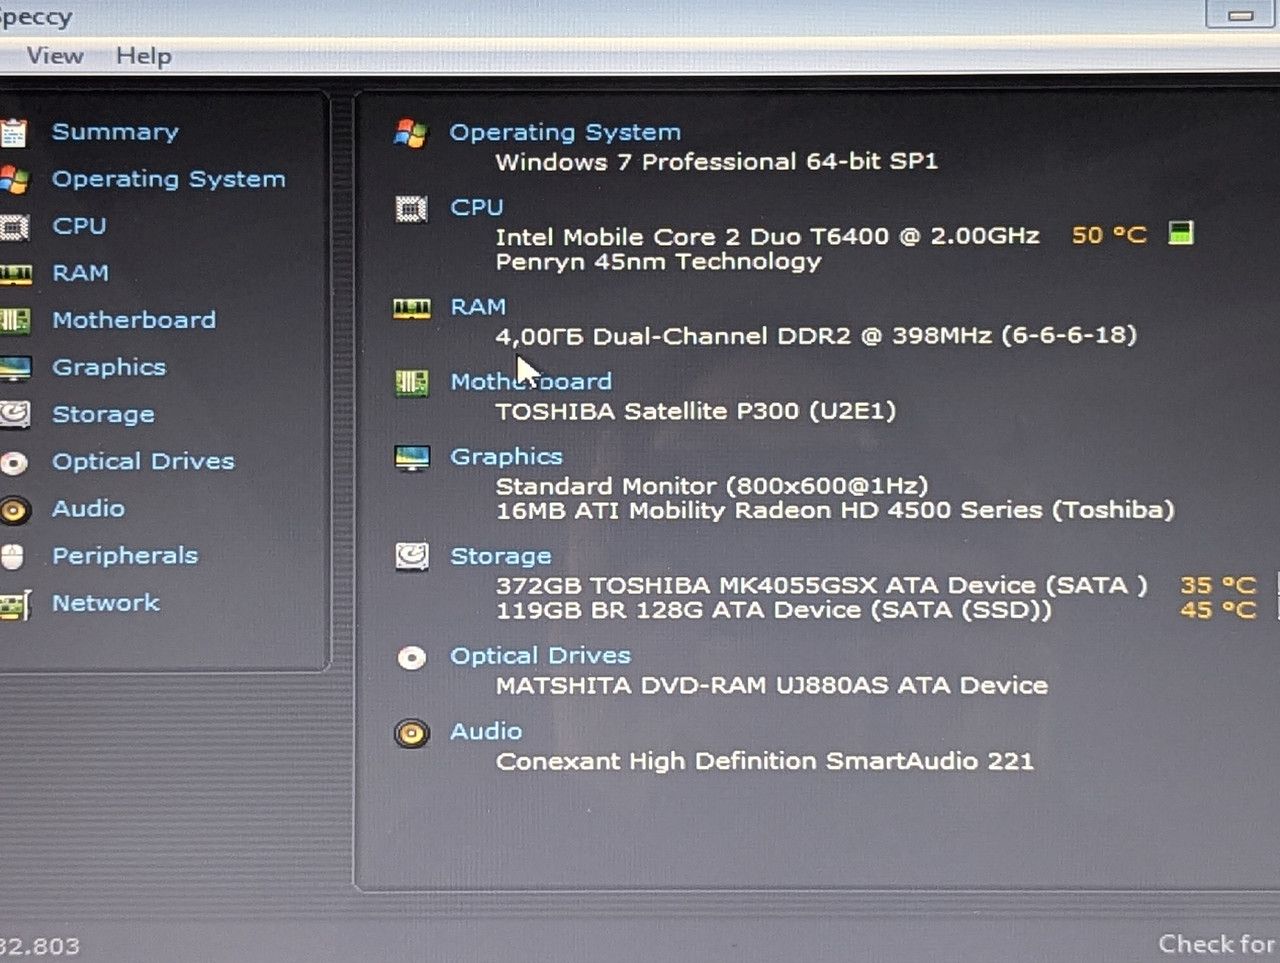Click the CPU temperature 50 °C value
Viewport: 1280px width, 963px height.
pyautogui.click(x=1109, y=235)
